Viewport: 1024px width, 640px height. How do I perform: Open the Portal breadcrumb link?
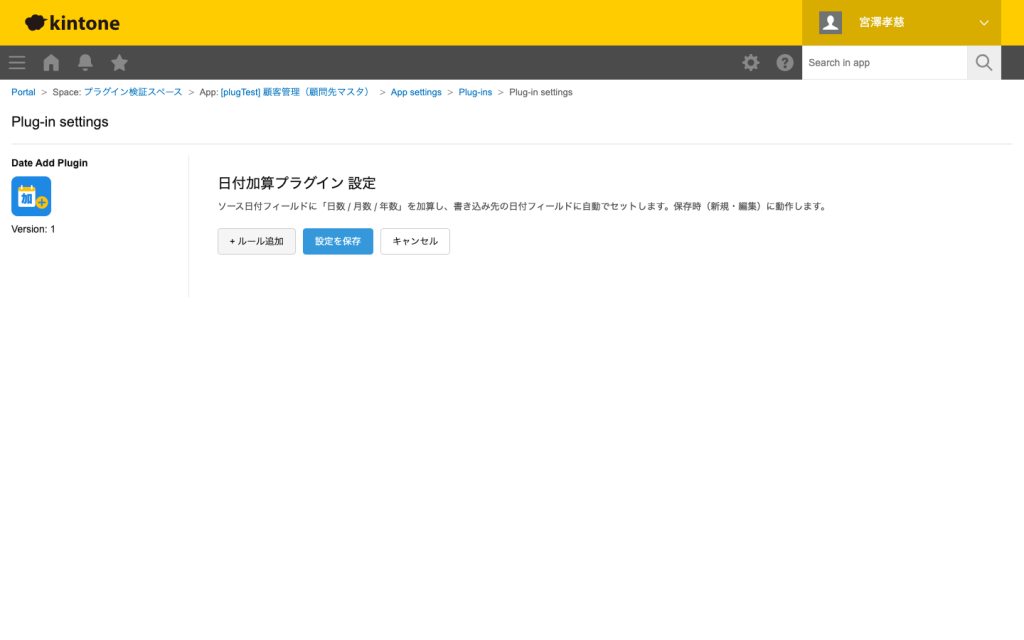[x=23, y=91]
